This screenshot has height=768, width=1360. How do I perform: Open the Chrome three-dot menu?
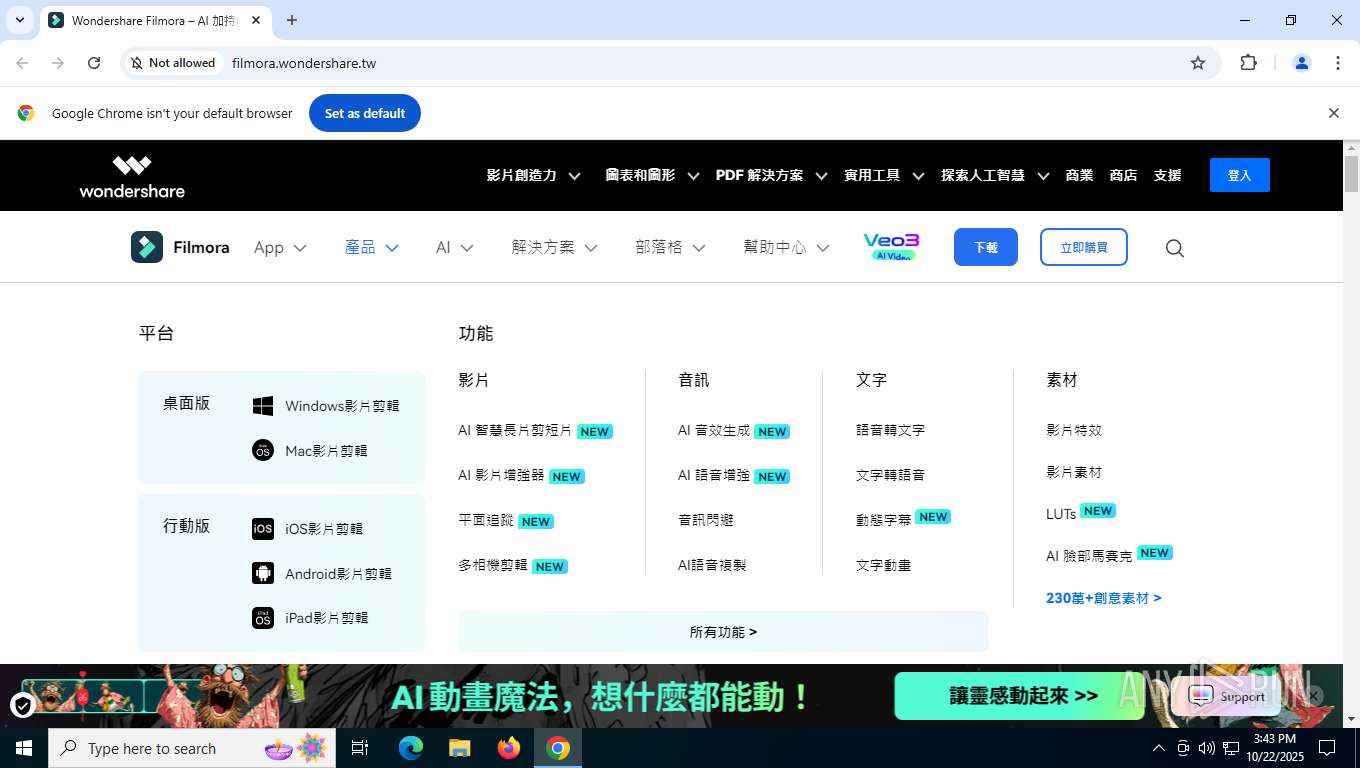pos(1338,63)
